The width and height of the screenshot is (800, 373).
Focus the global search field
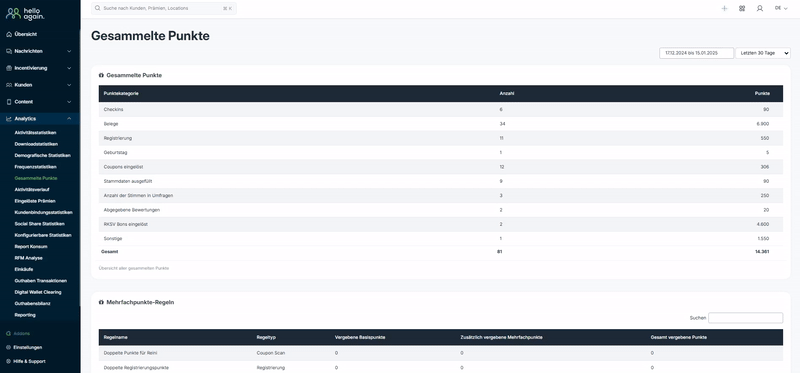(x=164, y=8)
